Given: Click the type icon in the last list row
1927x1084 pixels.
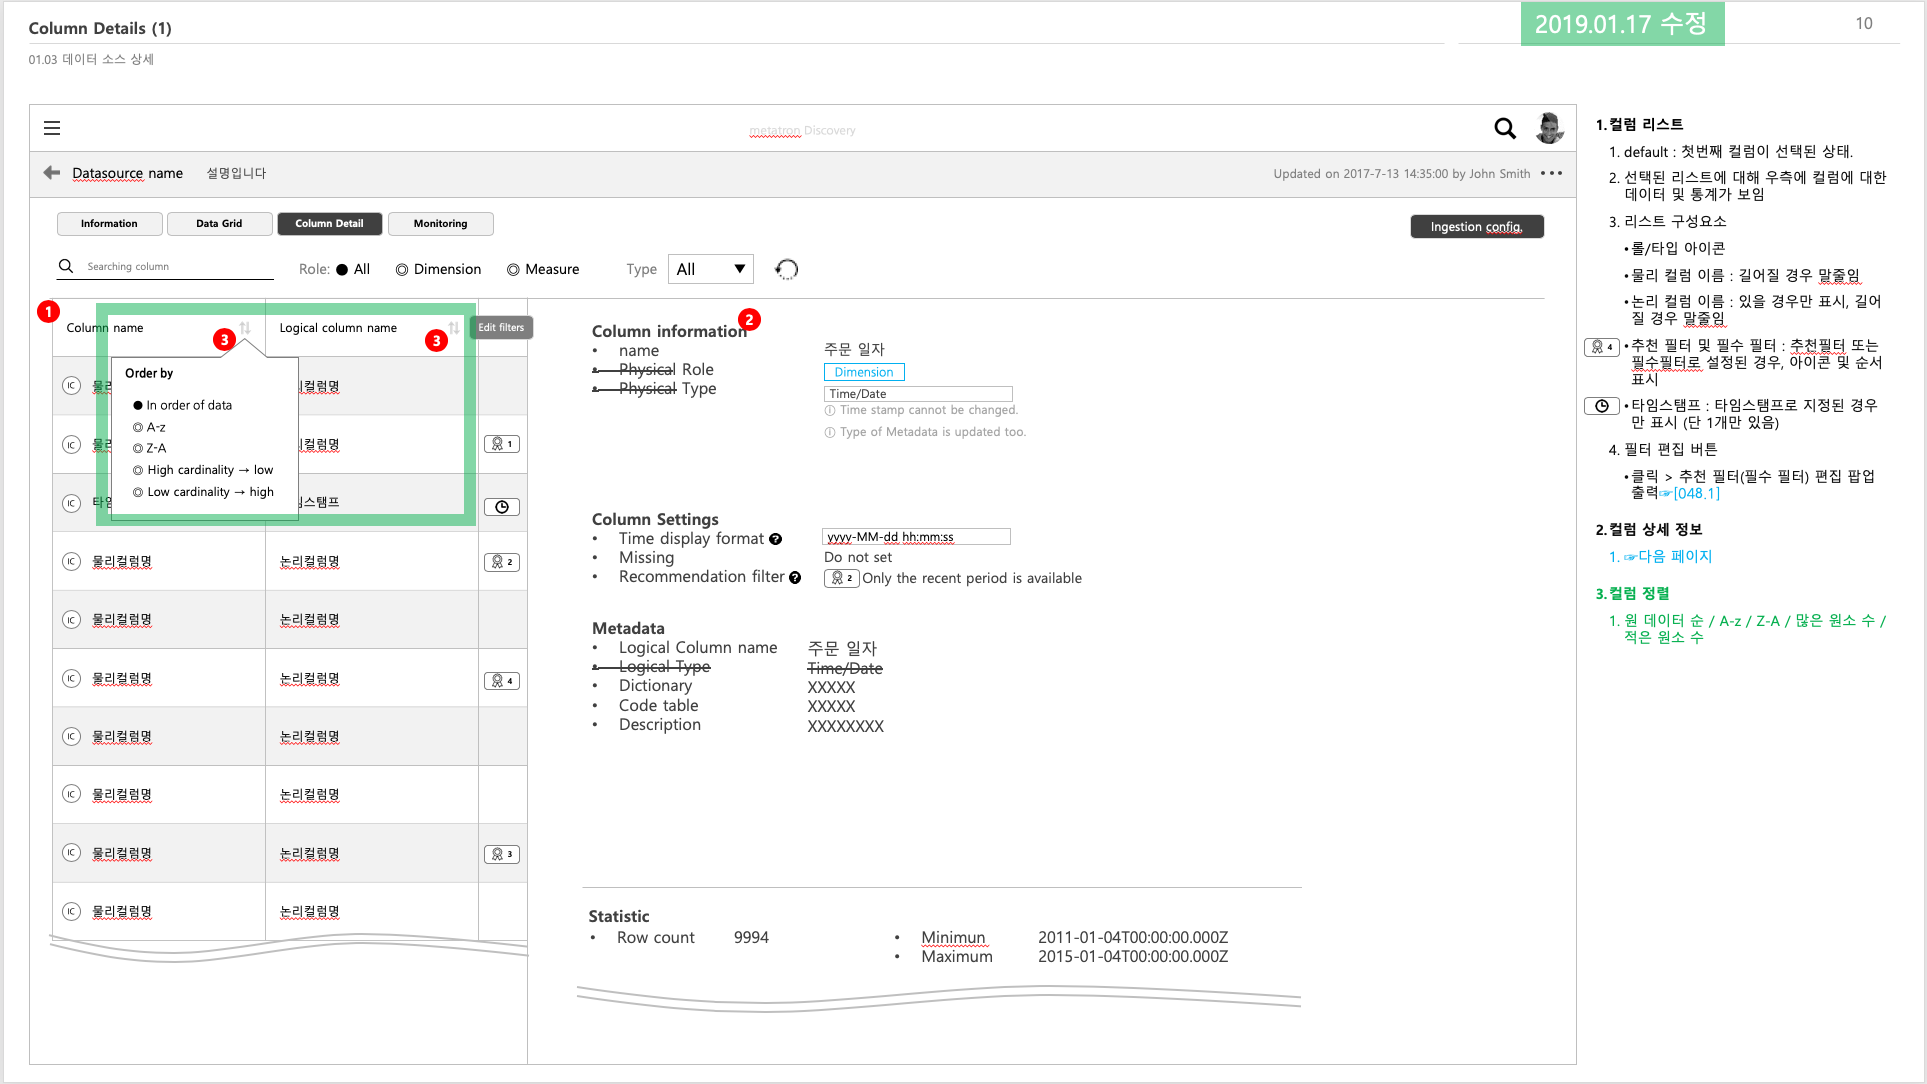Looking at the screenshot, I should (71, 911).
